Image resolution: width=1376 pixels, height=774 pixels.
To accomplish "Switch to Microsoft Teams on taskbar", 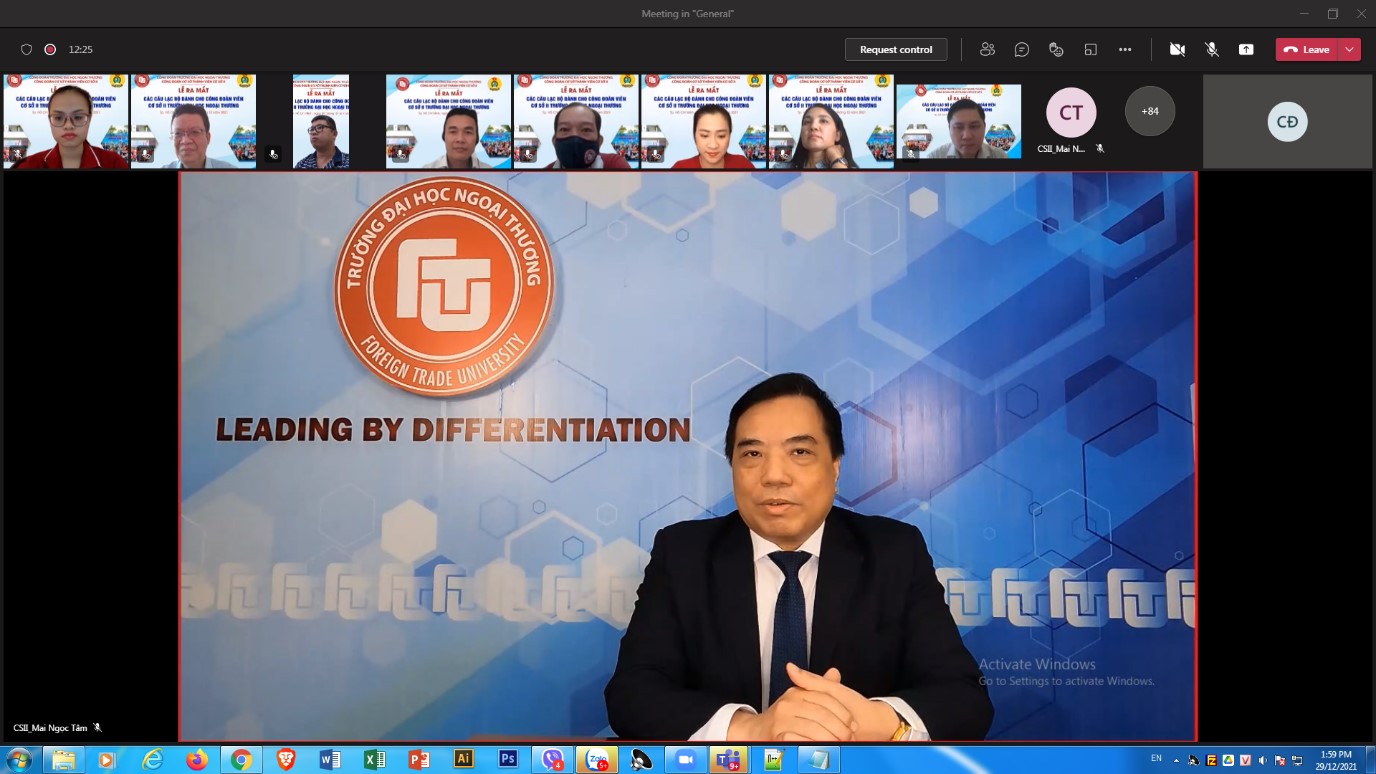I will point(729,760).
